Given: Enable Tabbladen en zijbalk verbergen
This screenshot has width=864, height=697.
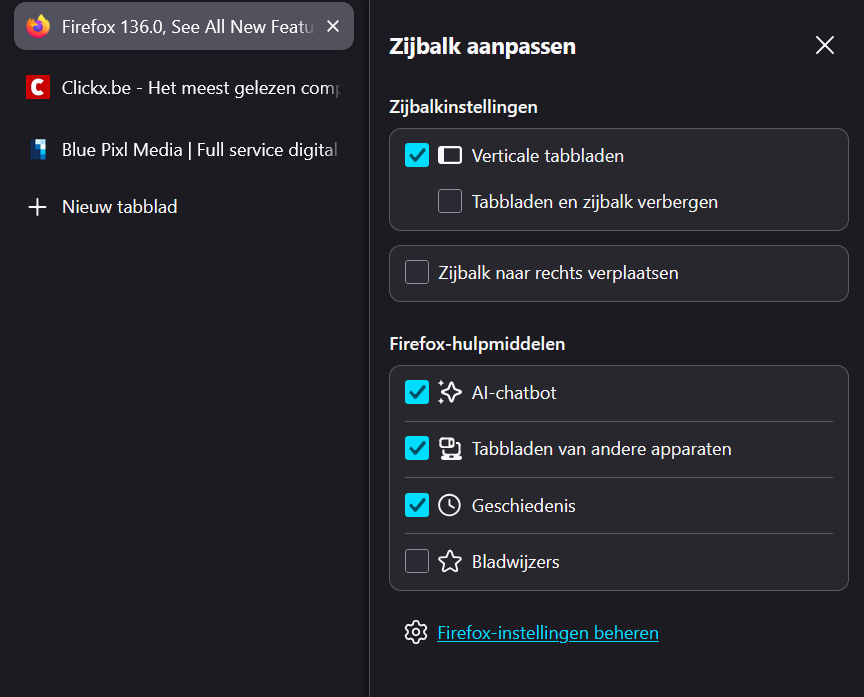Looking at the screenshot, I should 449,201.
